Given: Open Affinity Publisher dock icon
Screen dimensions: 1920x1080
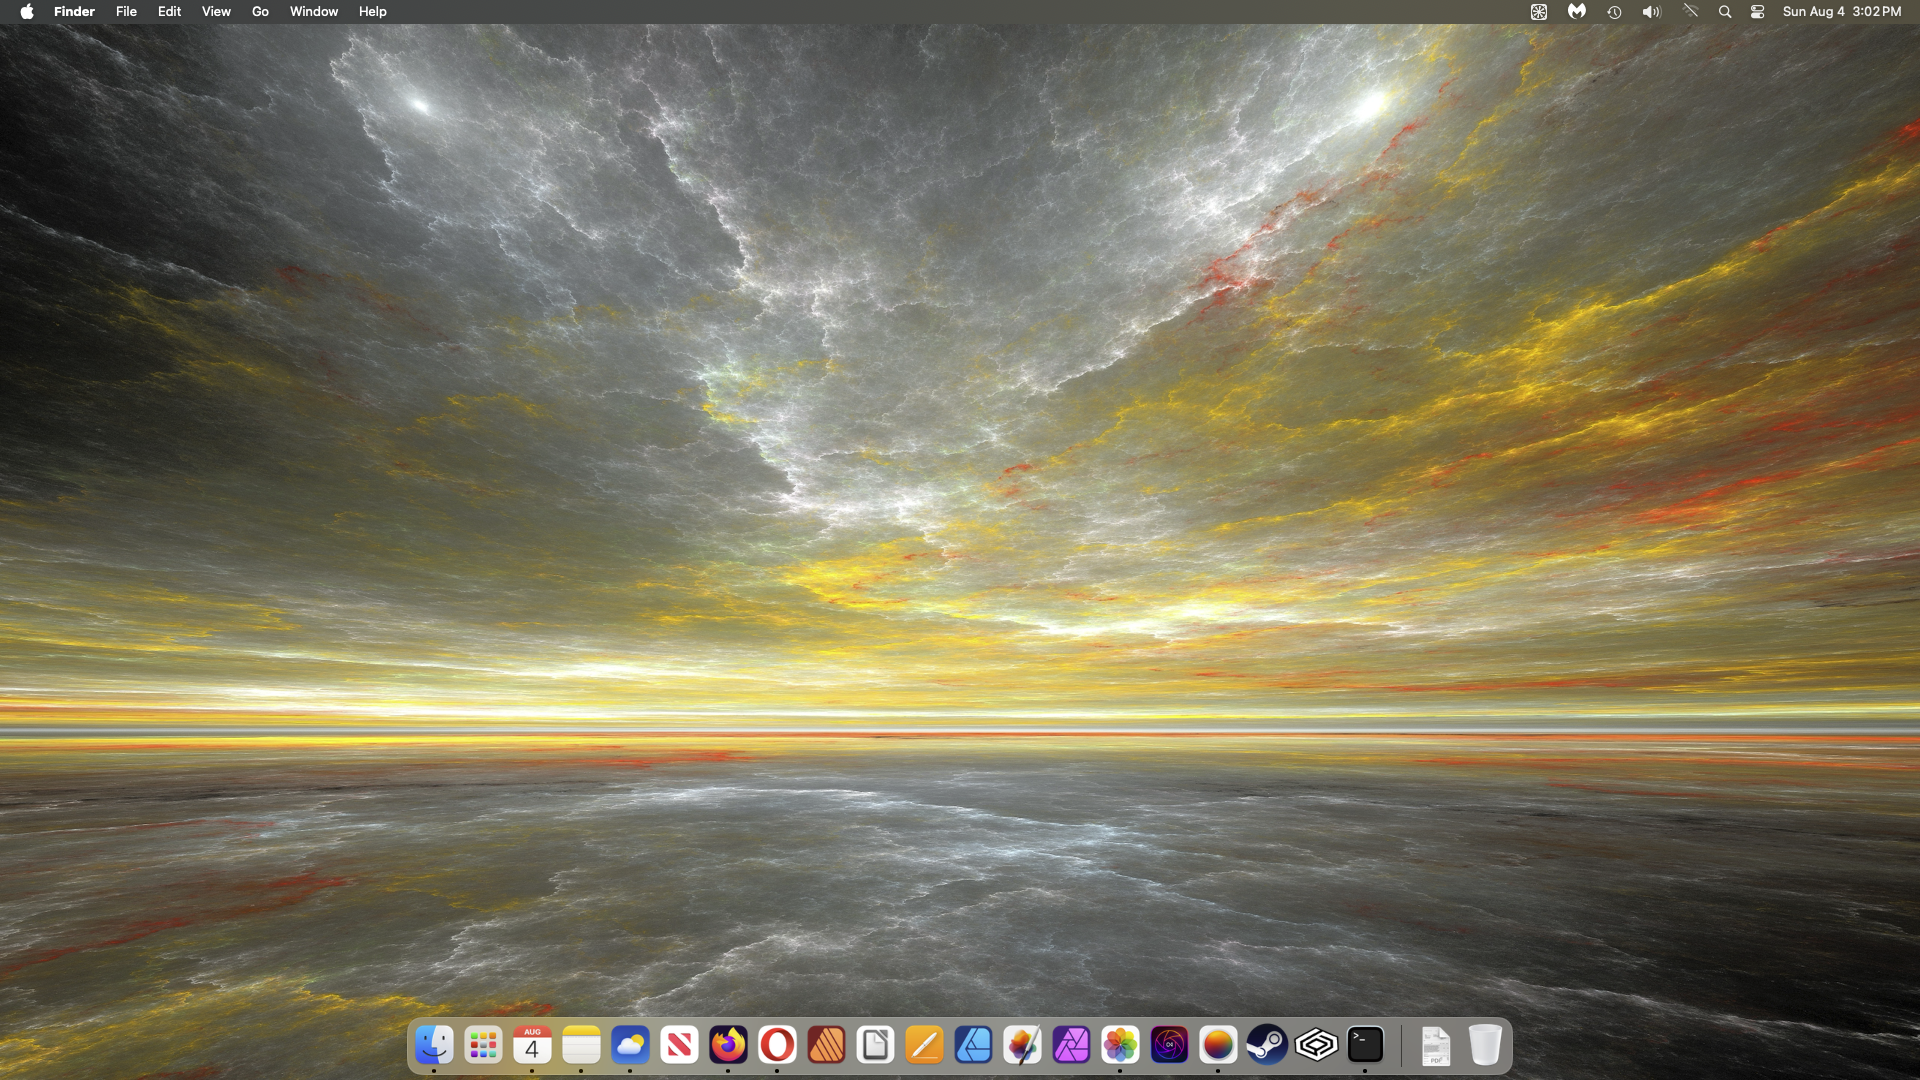Looking at the screenshot, I should (x=826, y=1045).
